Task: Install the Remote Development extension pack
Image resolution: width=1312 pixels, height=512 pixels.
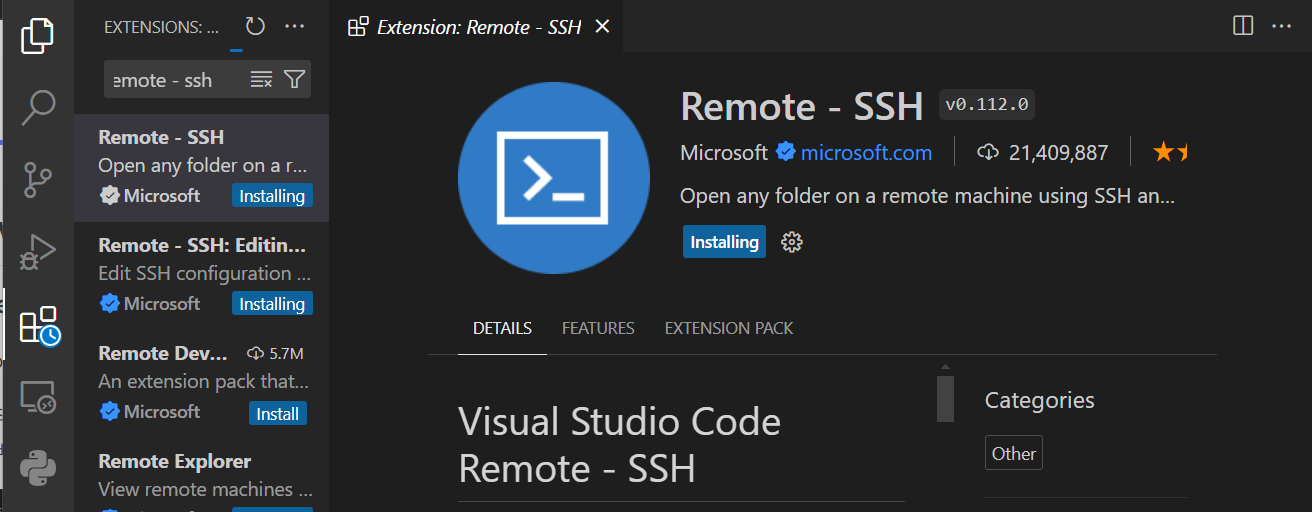Action: coord(278,413)
